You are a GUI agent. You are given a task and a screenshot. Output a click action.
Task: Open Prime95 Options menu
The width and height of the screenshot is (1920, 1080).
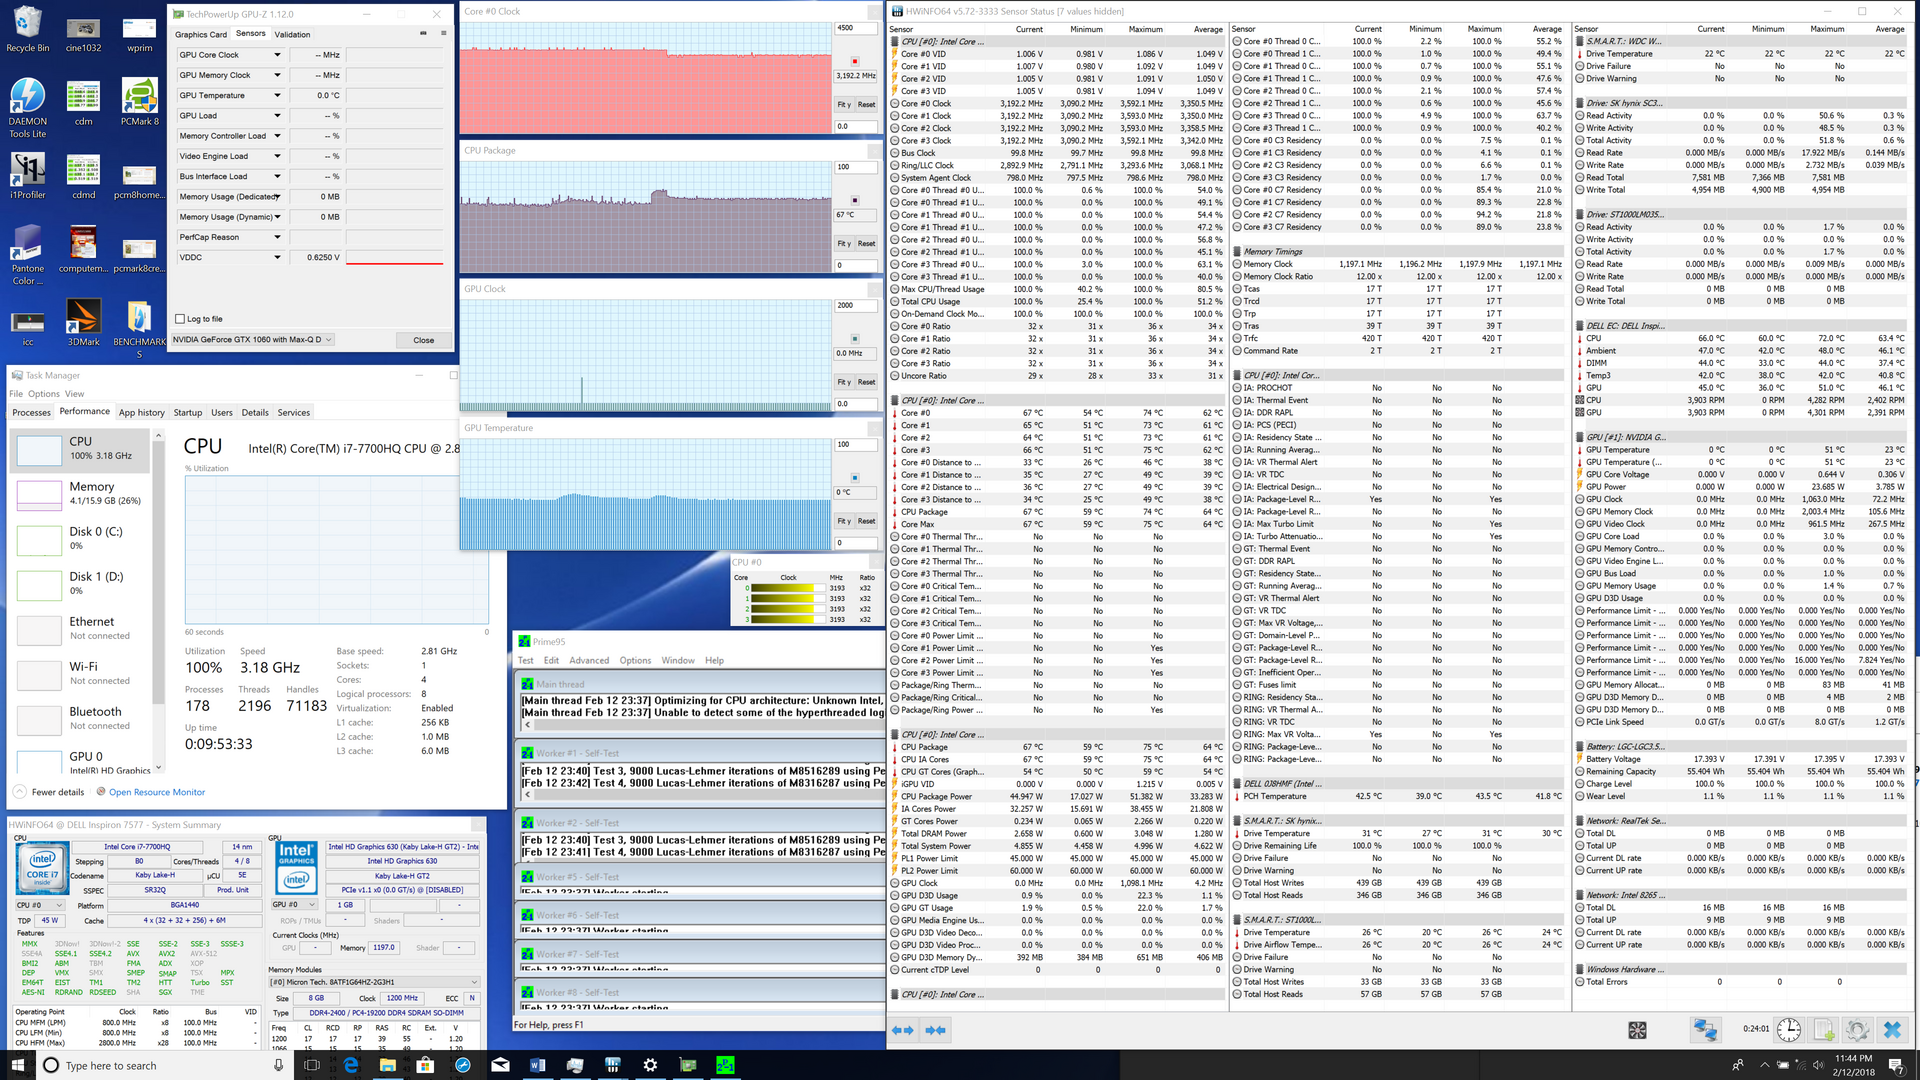point(635,660)
